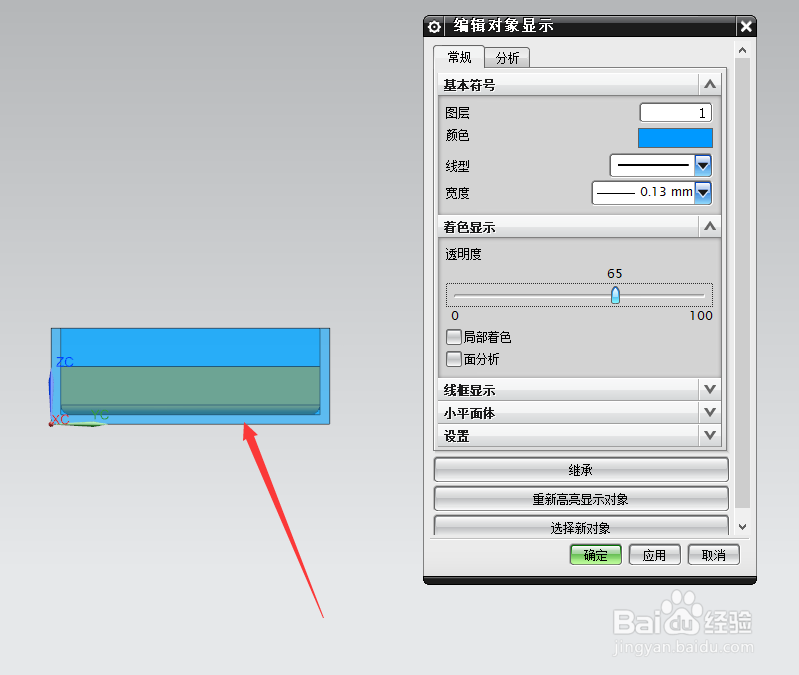Cancel with the 取消 button

[x=714, y=555]
